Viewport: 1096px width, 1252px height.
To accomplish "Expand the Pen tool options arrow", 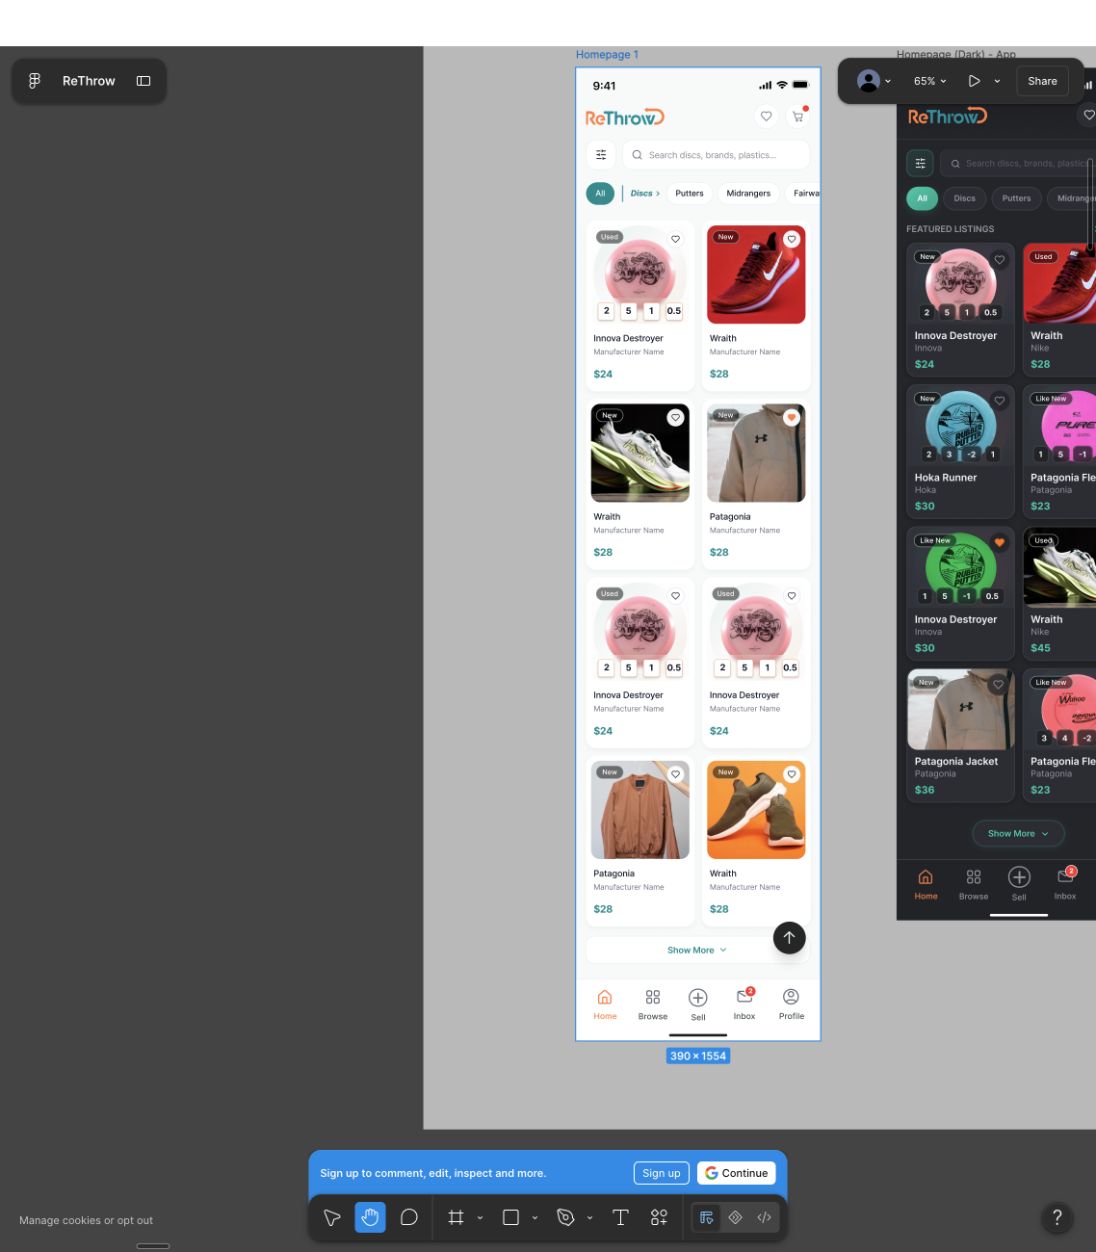I will 590,1217.
